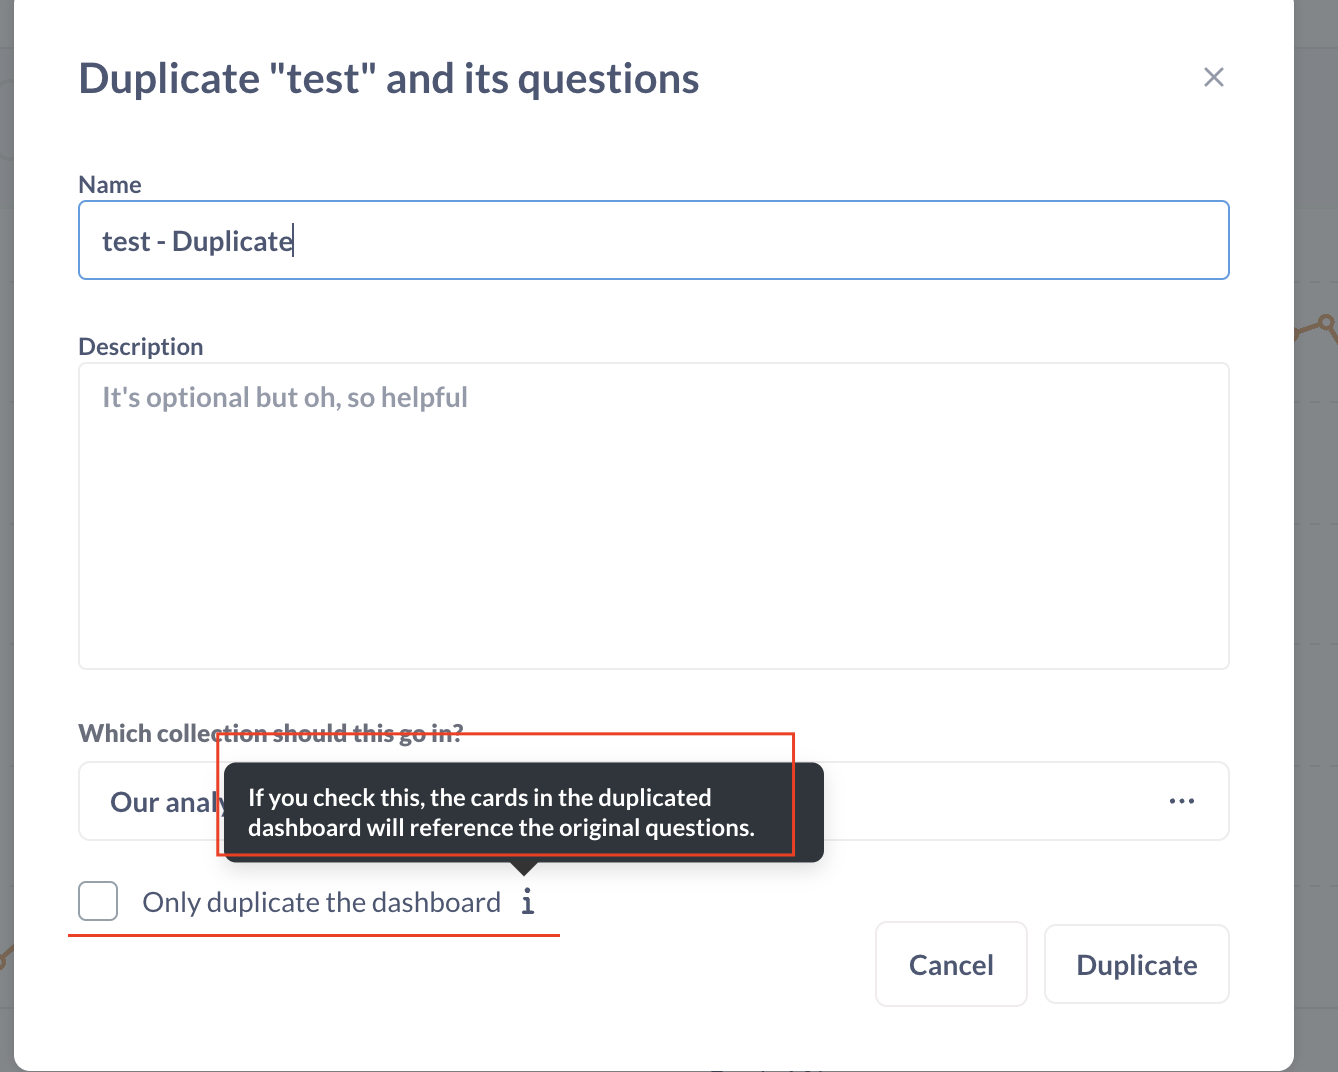This screenshot has width=1338, height=1072.
Task: Click the info icon beside Only duplicate the dashboard
Action: [x=528, y=902]
